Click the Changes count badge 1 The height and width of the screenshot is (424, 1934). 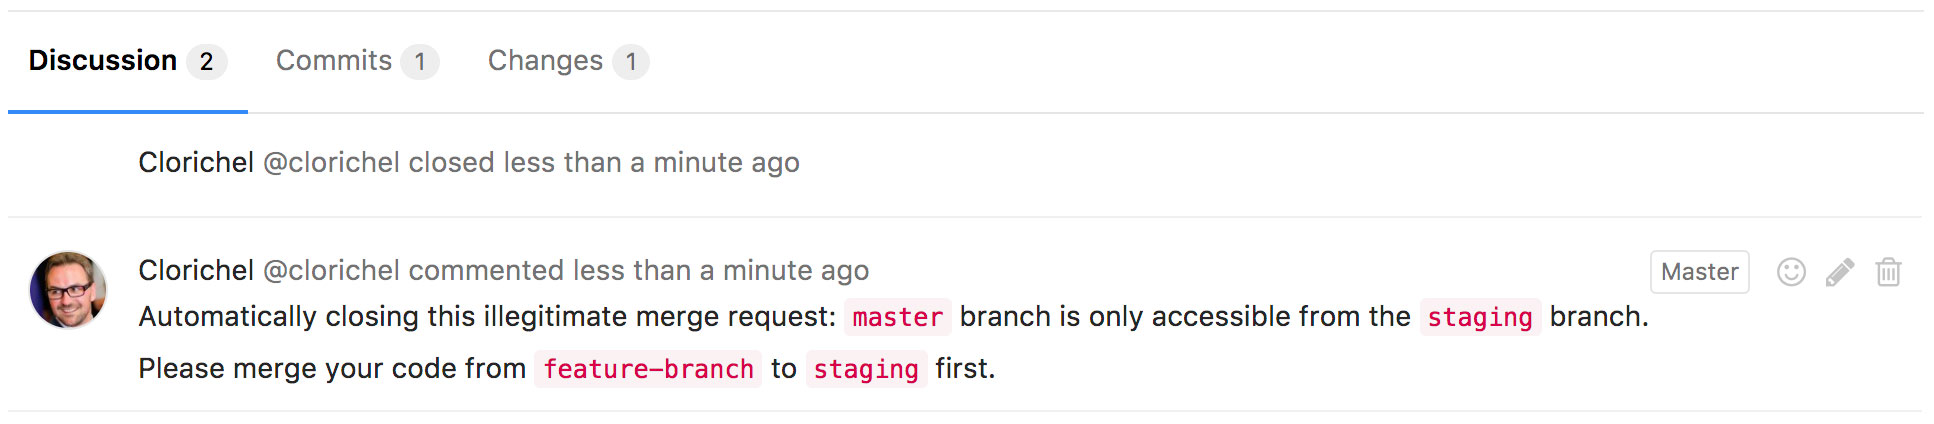tap(631, 62)
